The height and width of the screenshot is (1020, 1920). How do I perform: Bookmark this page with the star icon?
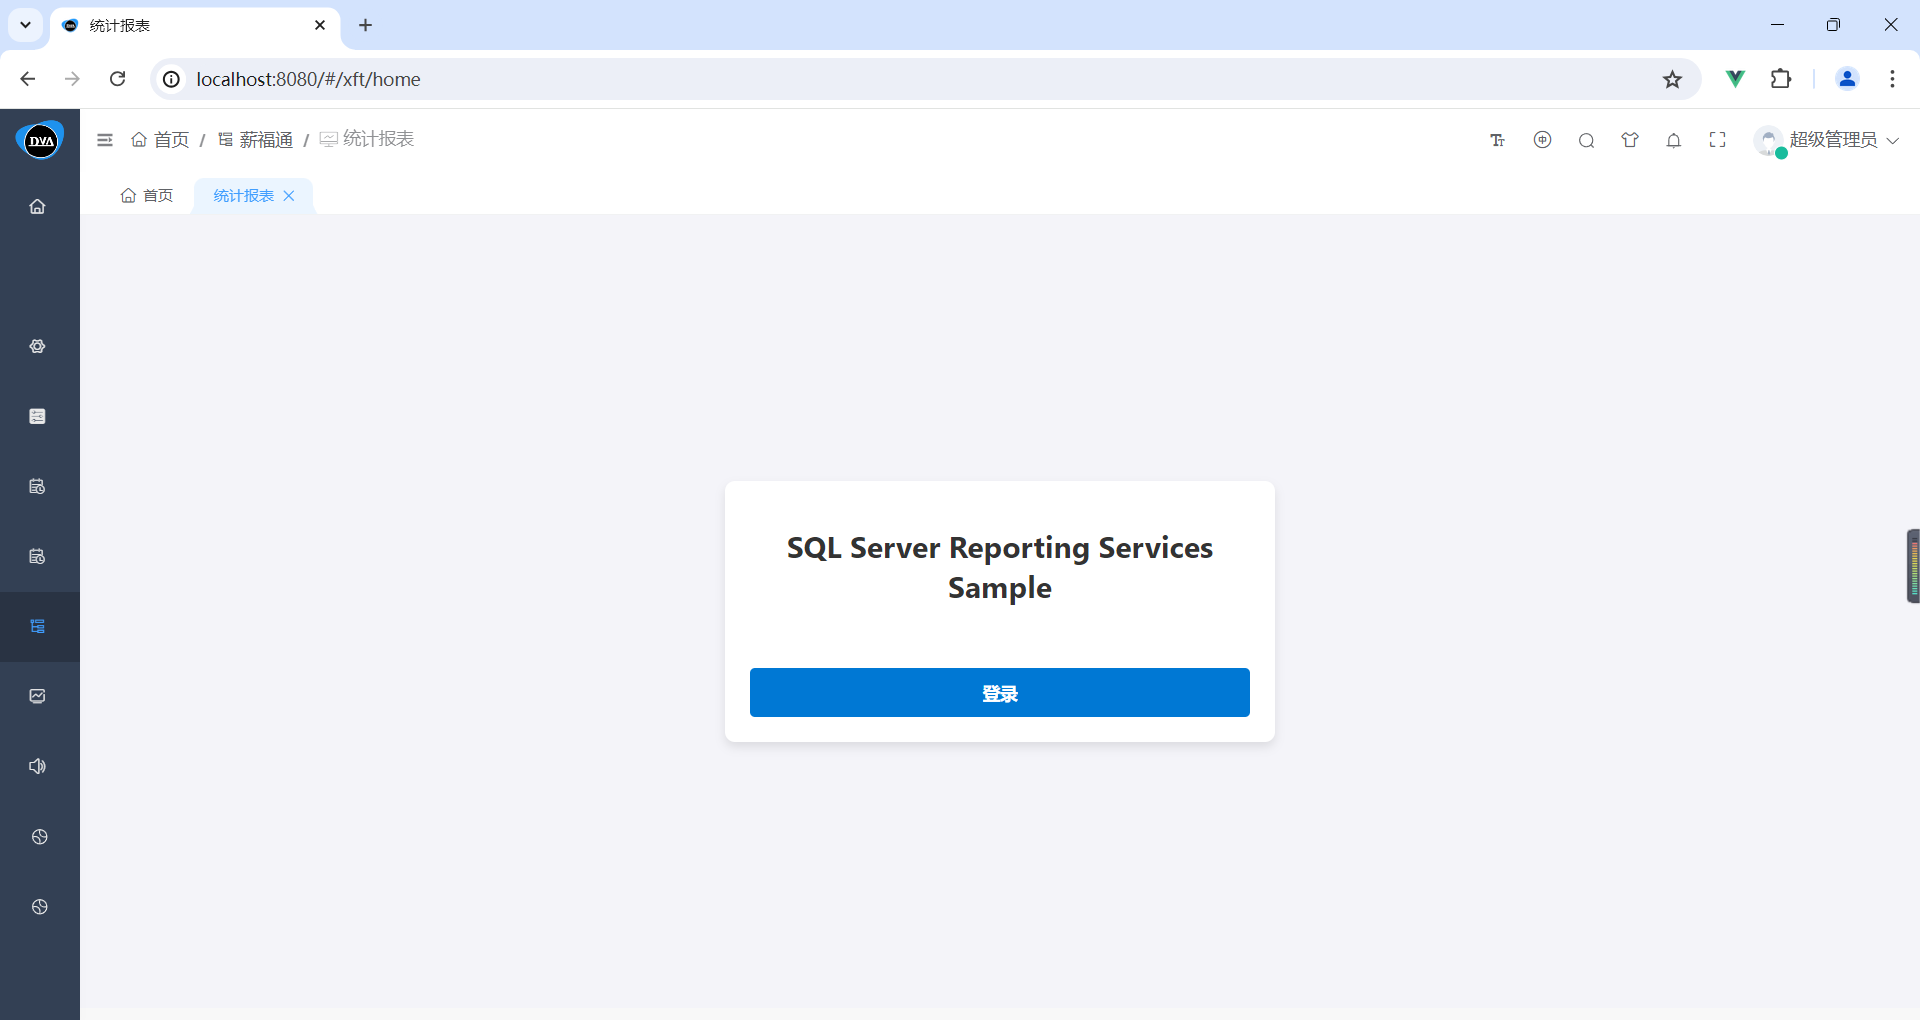pos(1672,79)
